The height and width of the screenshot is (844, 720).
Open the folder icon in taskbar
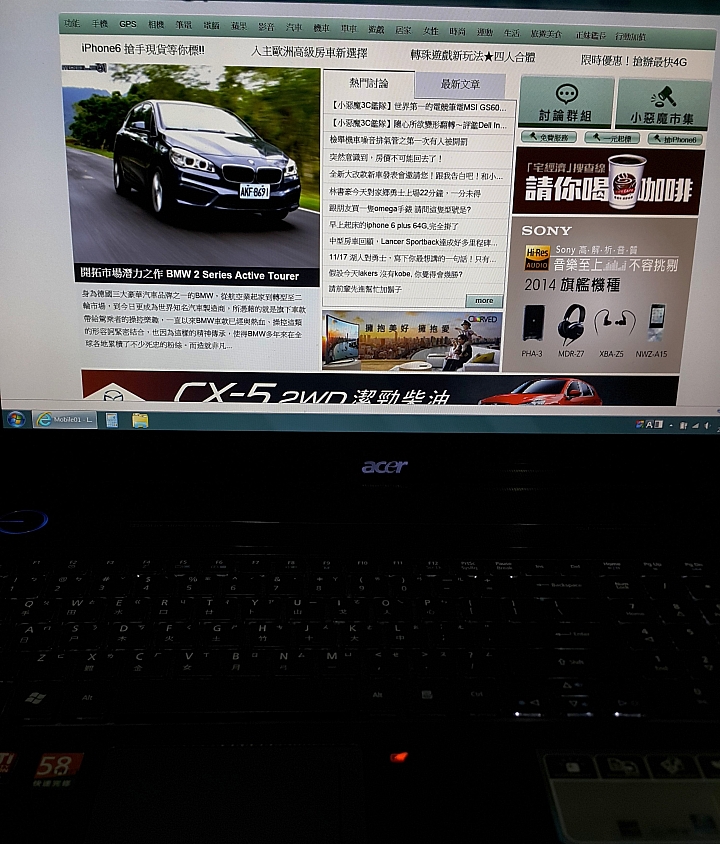[140, 420]
